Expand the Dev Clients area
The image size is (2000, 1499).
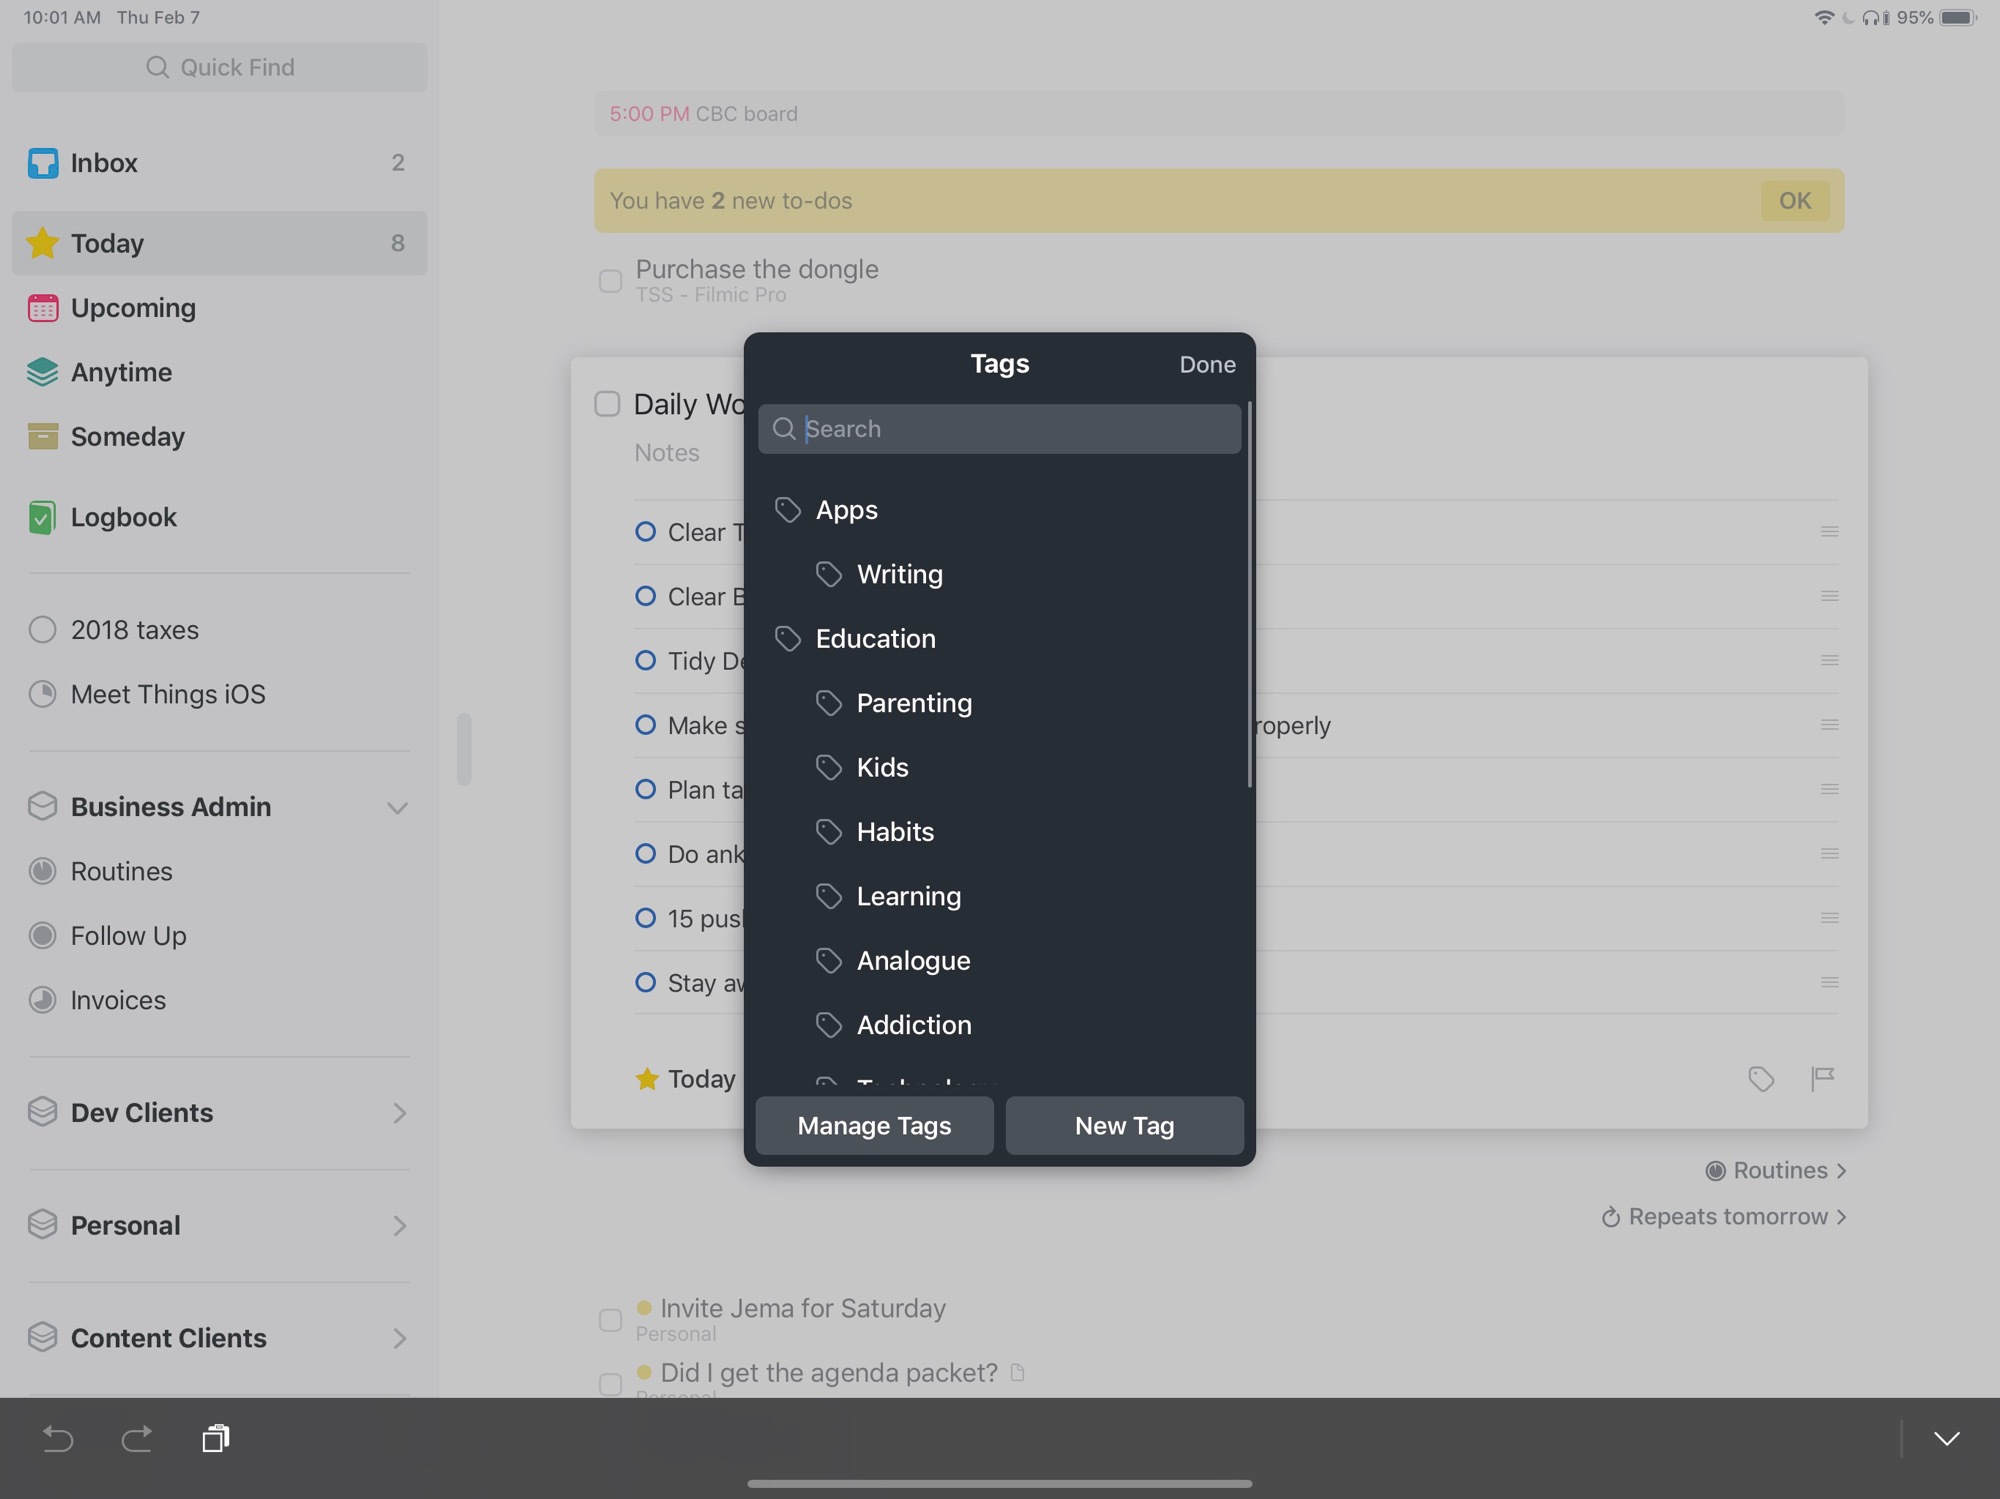(x=399, y=1113)
